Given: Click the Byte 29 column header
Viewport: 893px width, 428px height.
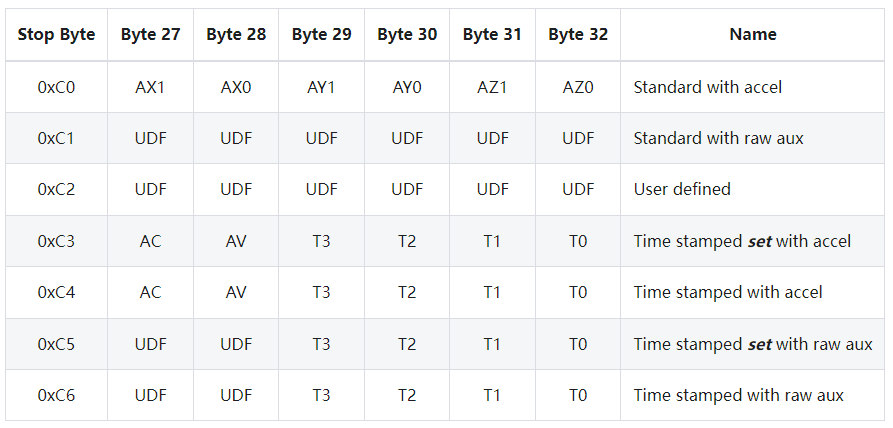Looking at the screenshot, I should [321, 35].
